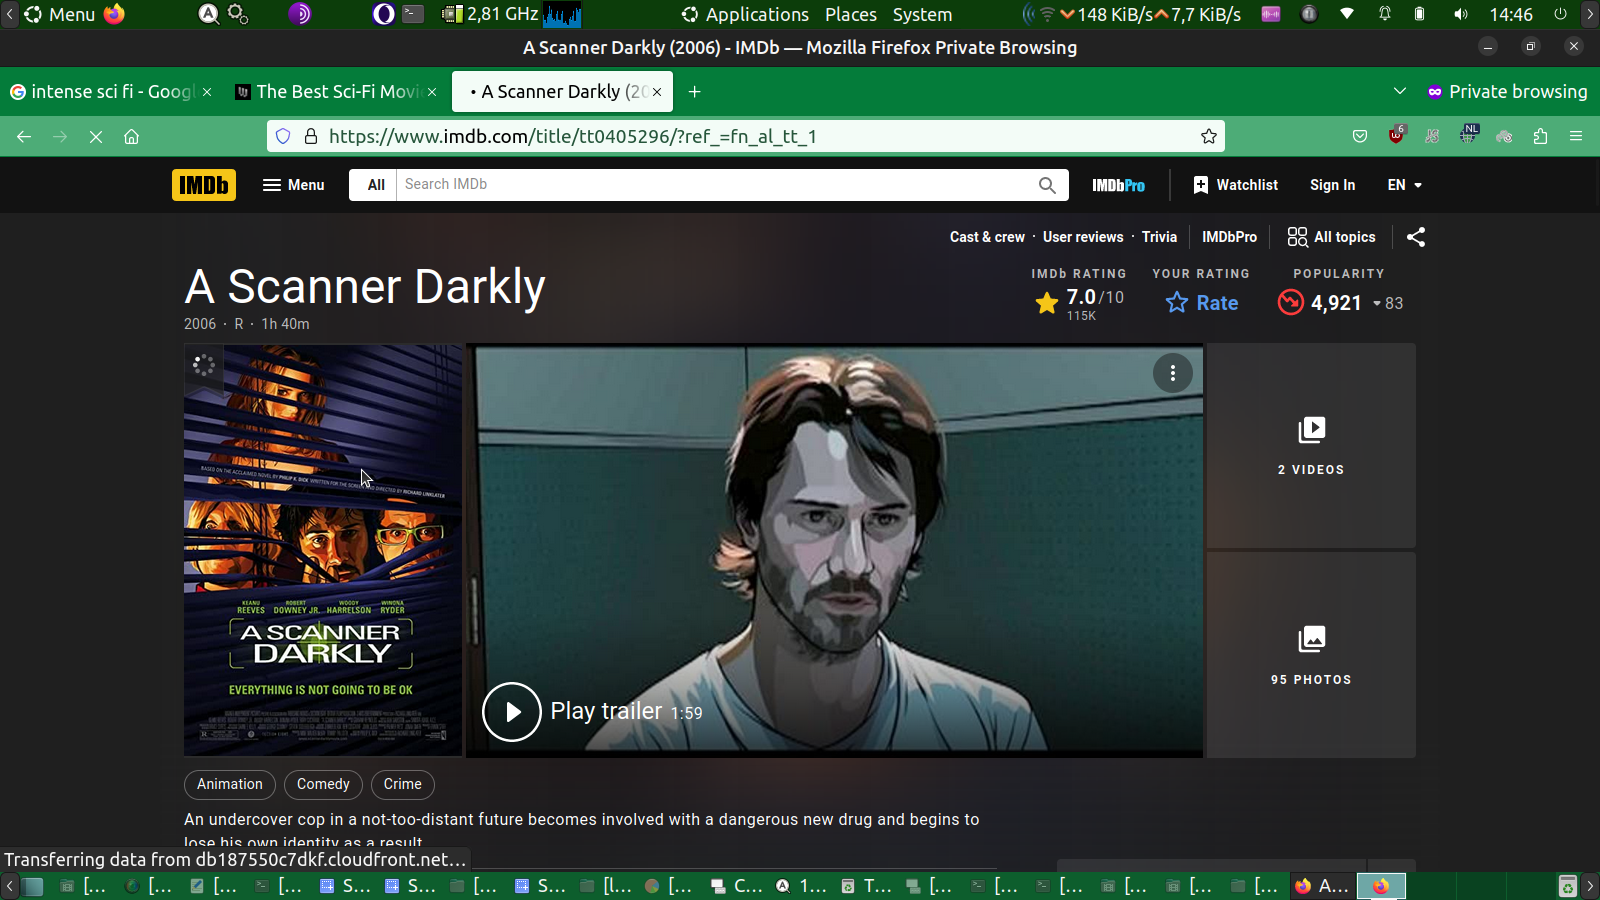The width and height of the screenshot is (1600, 900).
Task: Click the magnifier search submit icon
Action: tap(1047, 185)
